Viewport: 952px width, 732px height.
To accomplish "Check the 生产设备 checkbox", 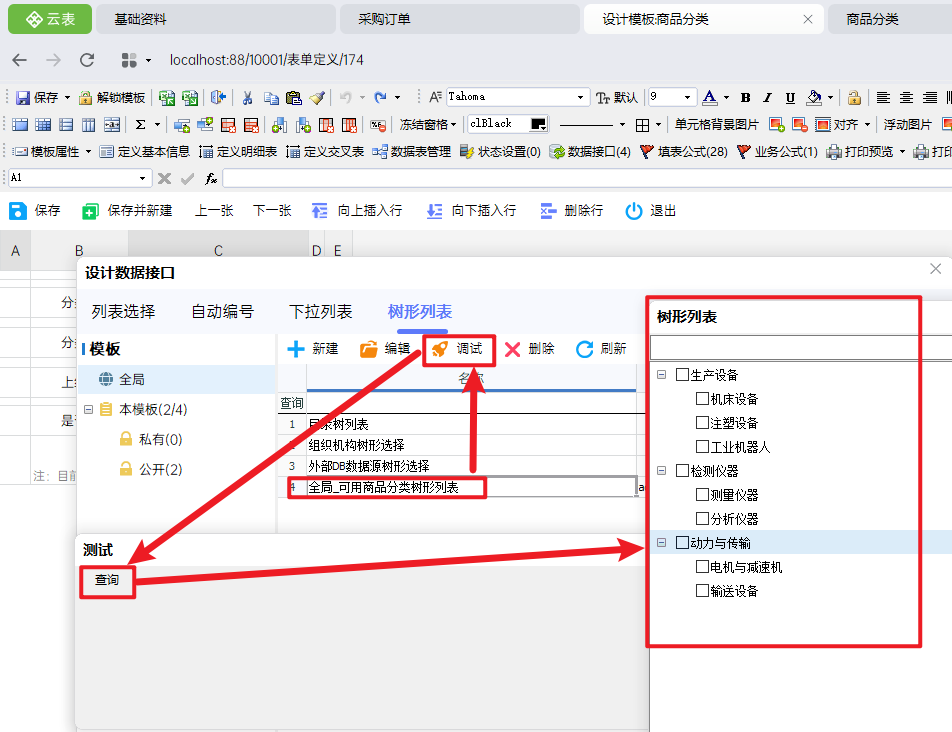I will 682,374.
